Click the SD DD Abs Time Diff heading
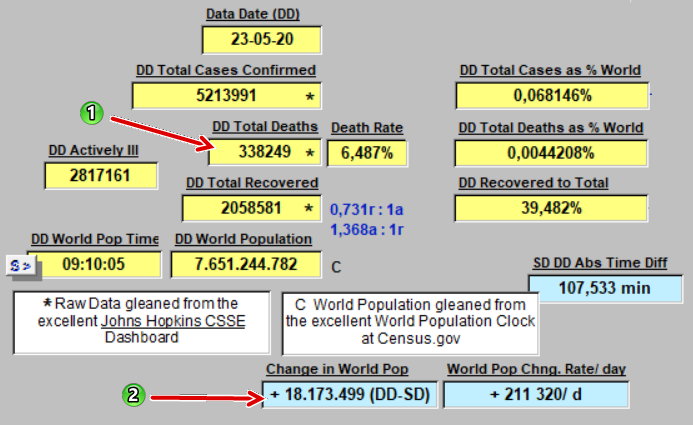This screenshot has width=693, height=425. [x=600, y=263]
